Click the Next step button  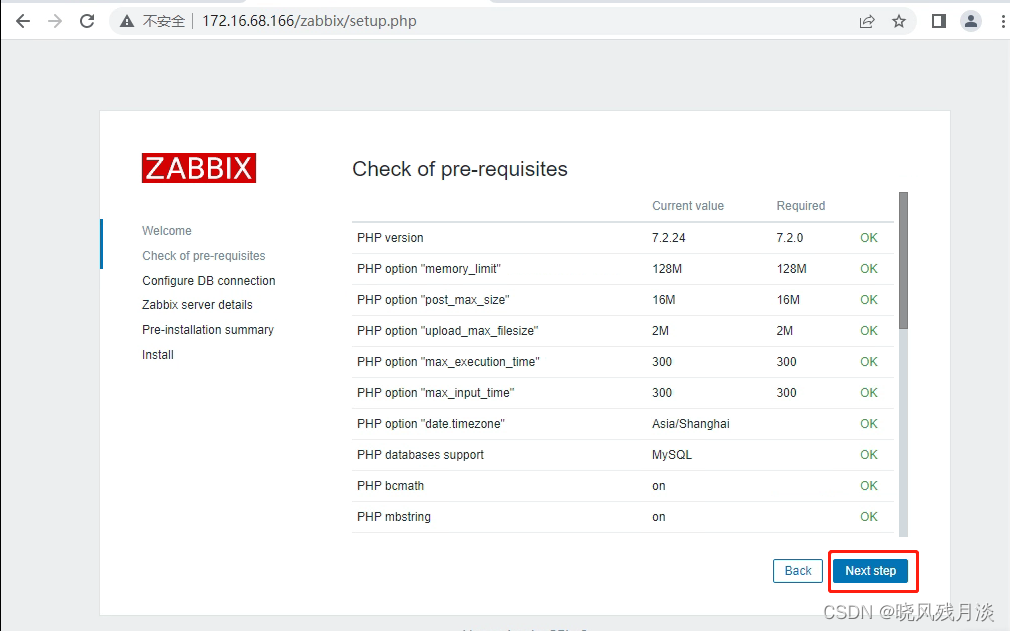(x=870, y=571)
